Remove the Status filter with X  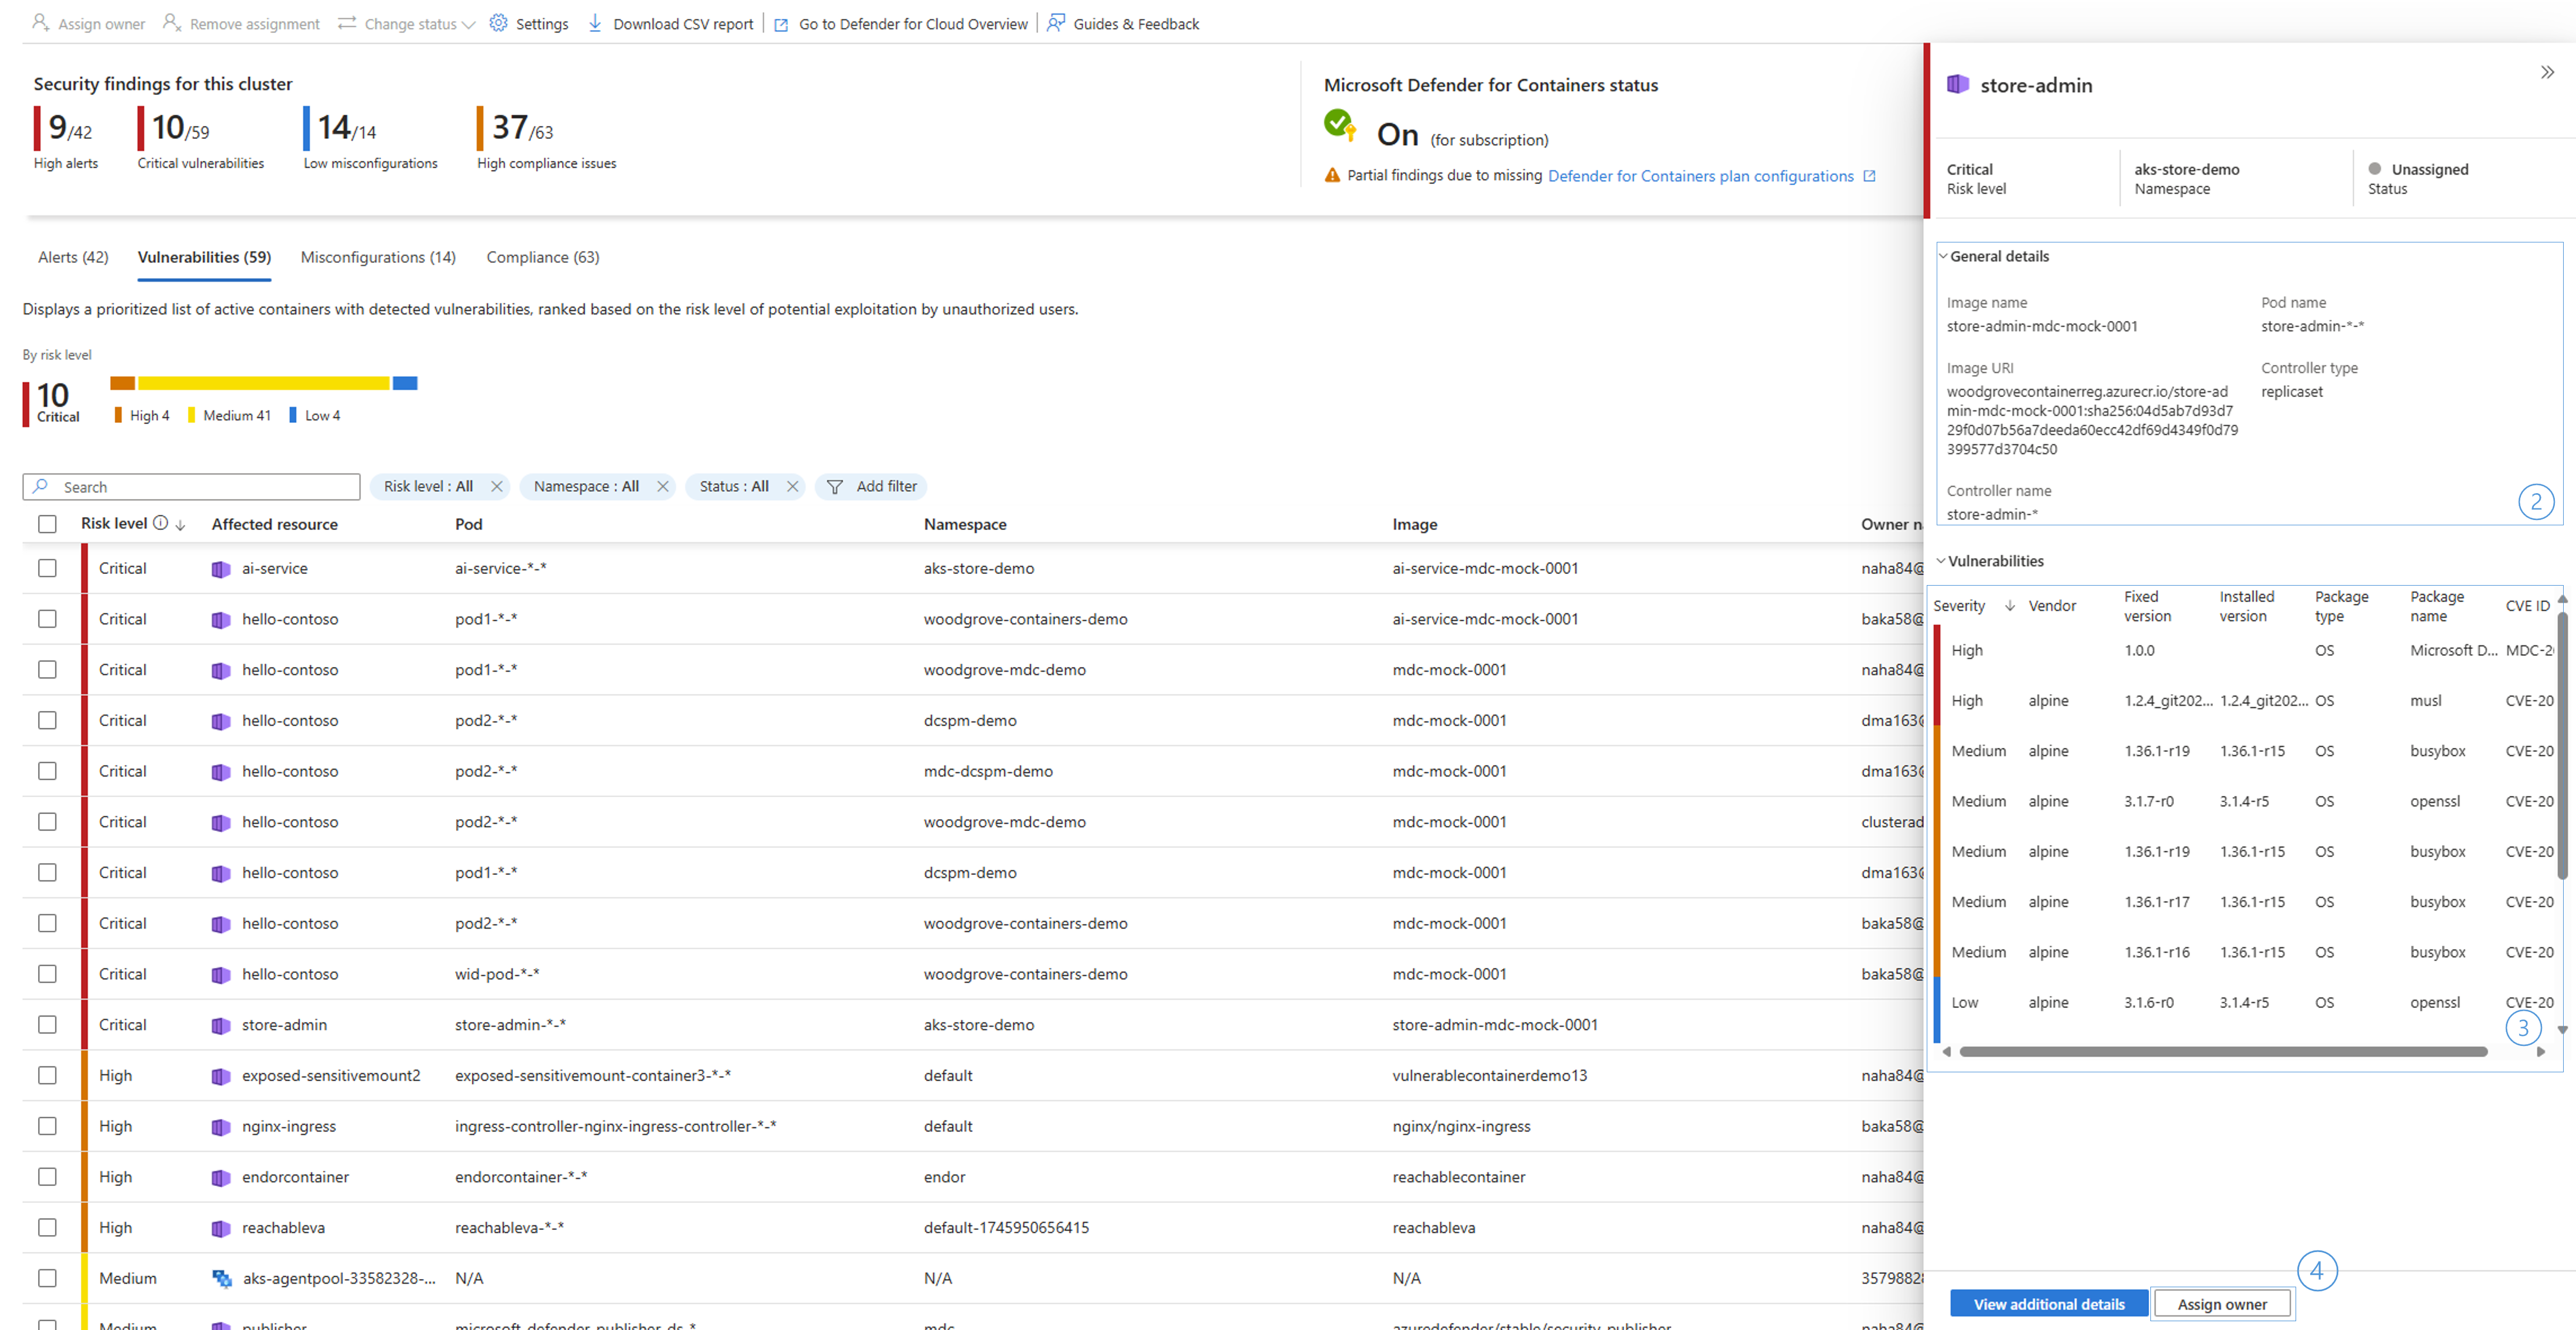pyautogui.click(x=792, y=486)
